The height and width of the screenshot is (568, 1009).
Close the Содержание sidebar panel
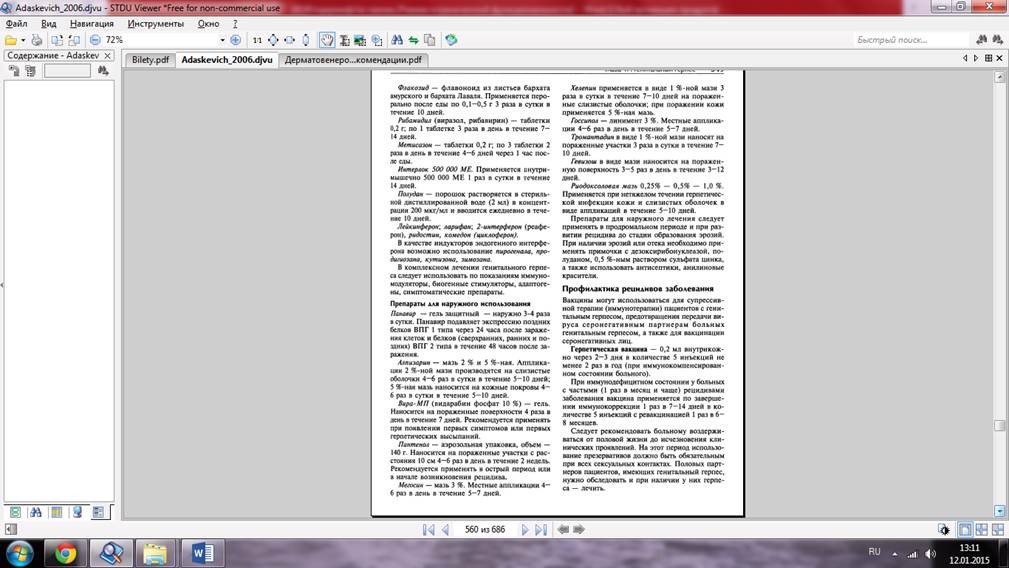107,56
